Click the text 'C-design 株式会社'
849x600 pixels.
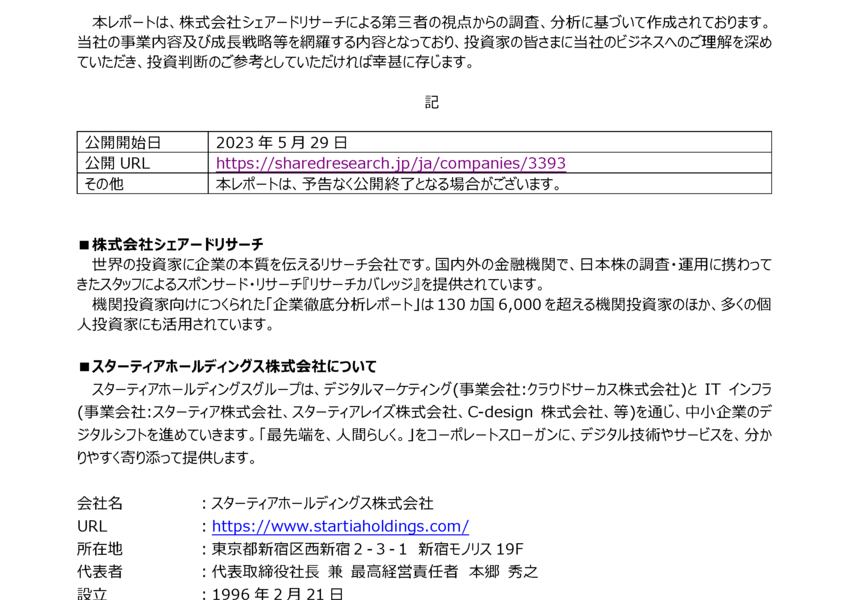pyautogui.click(x=535, y=413)
